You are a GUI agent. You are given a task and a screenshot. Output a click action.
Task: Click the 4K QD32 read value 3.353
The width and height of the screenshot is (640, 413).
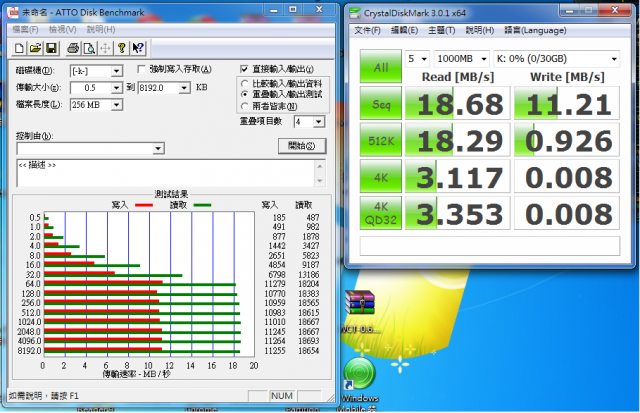point(458,213)
